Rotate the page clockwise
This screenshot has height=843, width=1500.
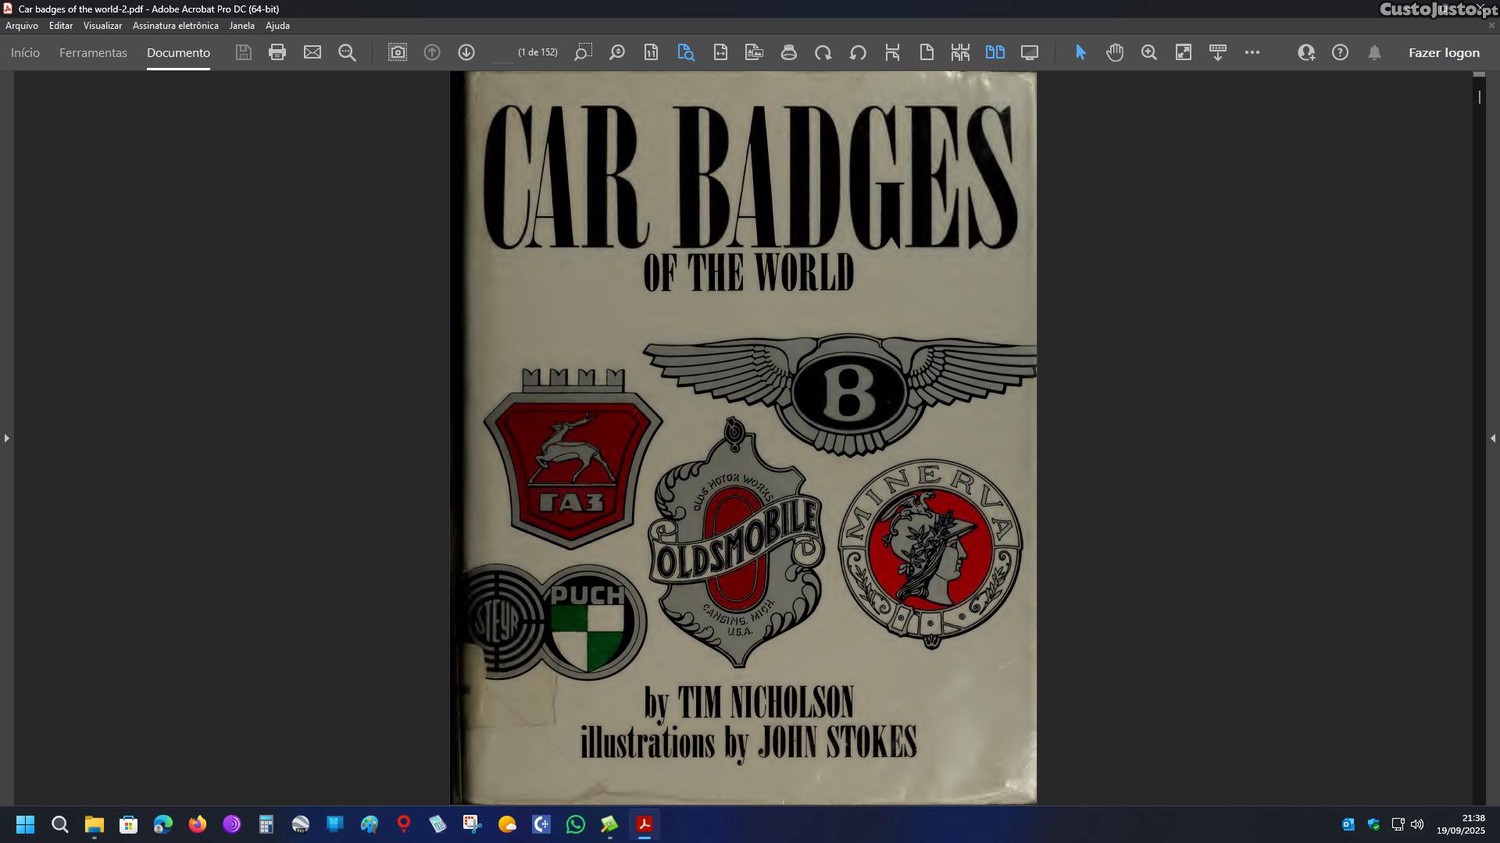click(x=823, y=52)
